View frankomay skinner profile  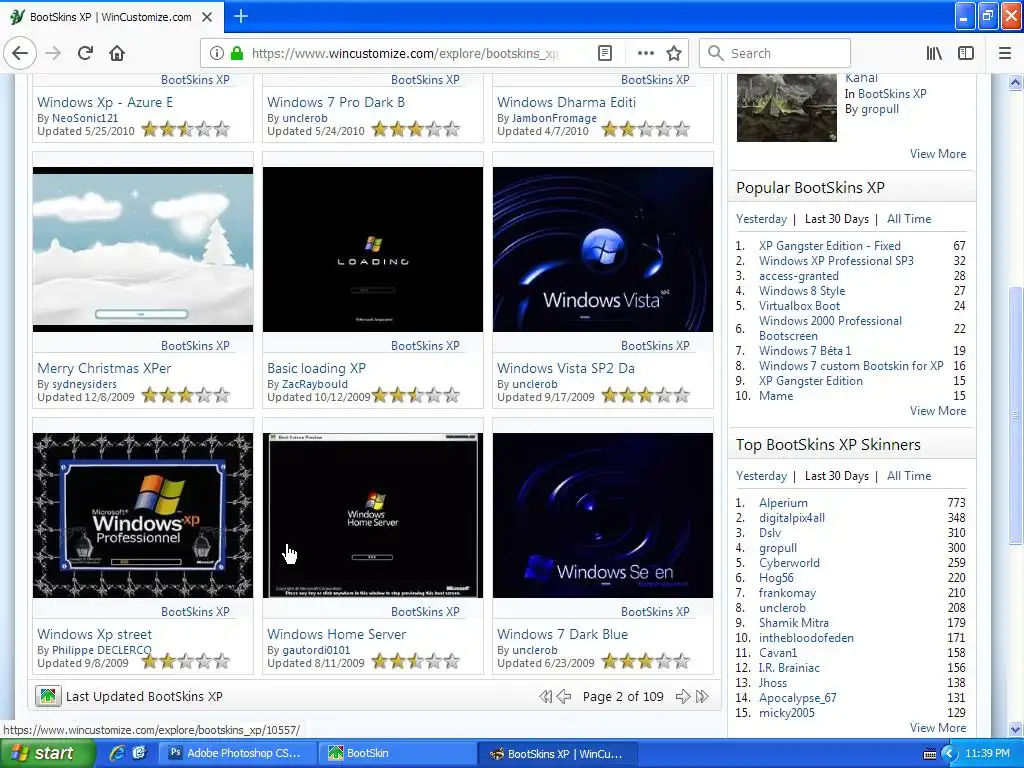pos(787,593)
